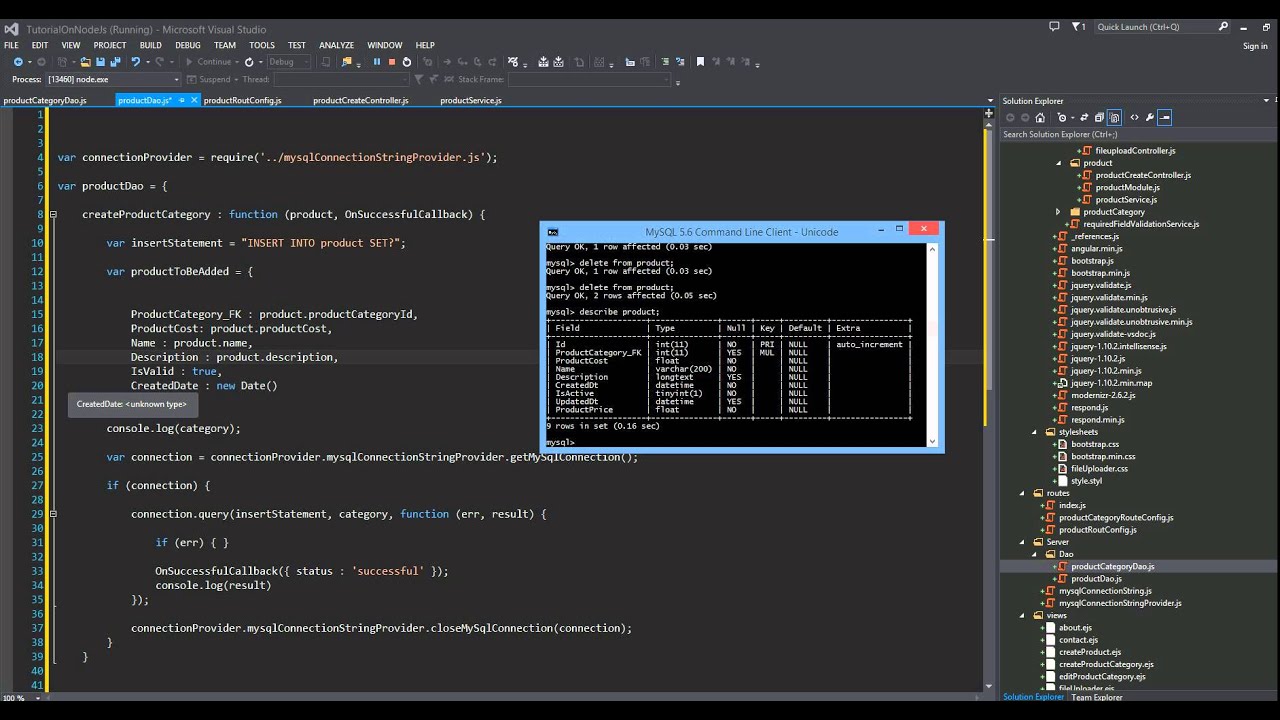
Task: Click the MySQL window vertical scrollbar
Action: [932, 343]
